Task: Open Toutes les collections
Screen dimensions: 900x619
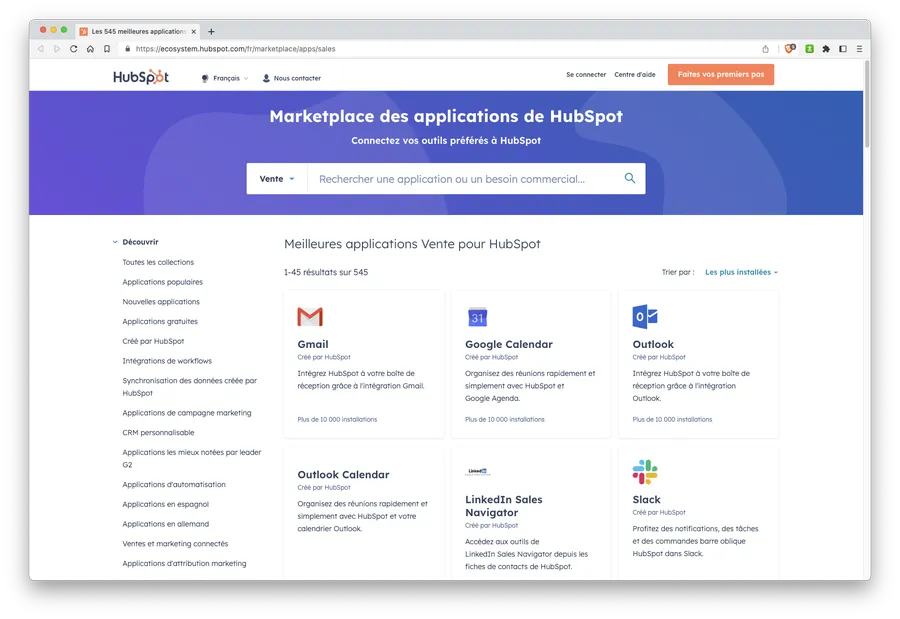Action: 158,262
